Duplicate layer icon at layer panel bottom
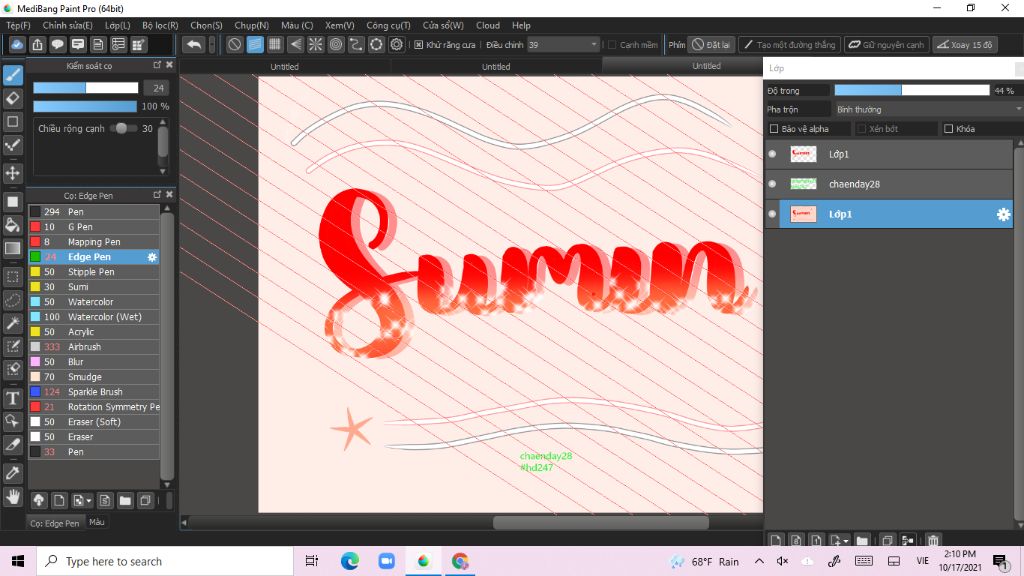Image resolution: width=1024 pixels, height=576 pixels. pyautogui.click(x=887, y=540)
